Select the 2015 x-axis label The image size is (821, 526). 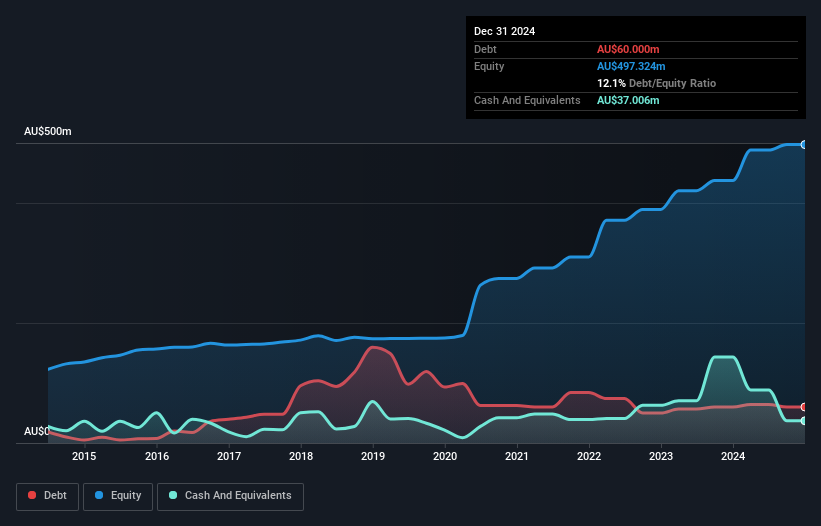point(84,456)
